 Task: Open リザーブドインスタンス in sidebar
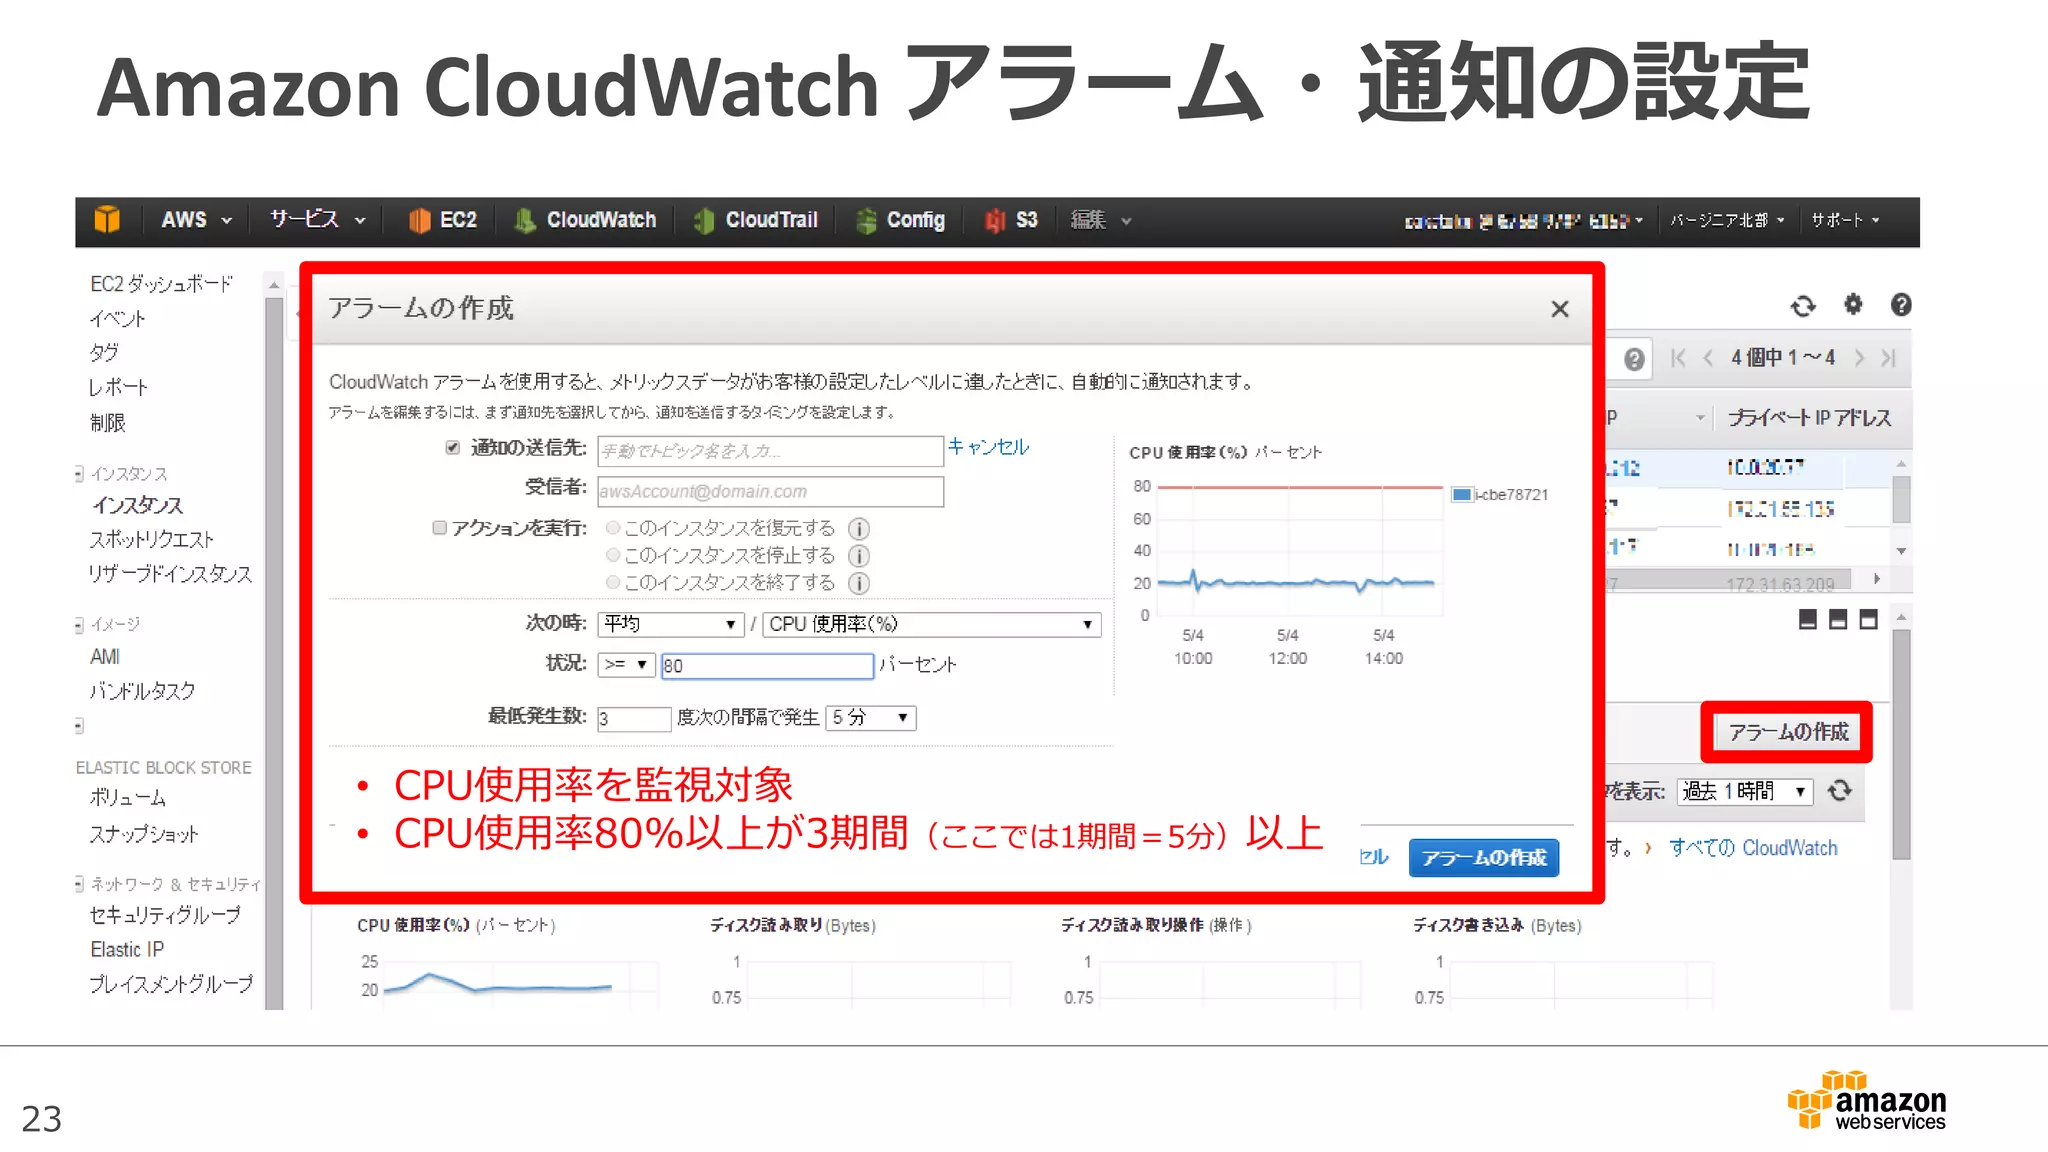[x=171, y=574]
